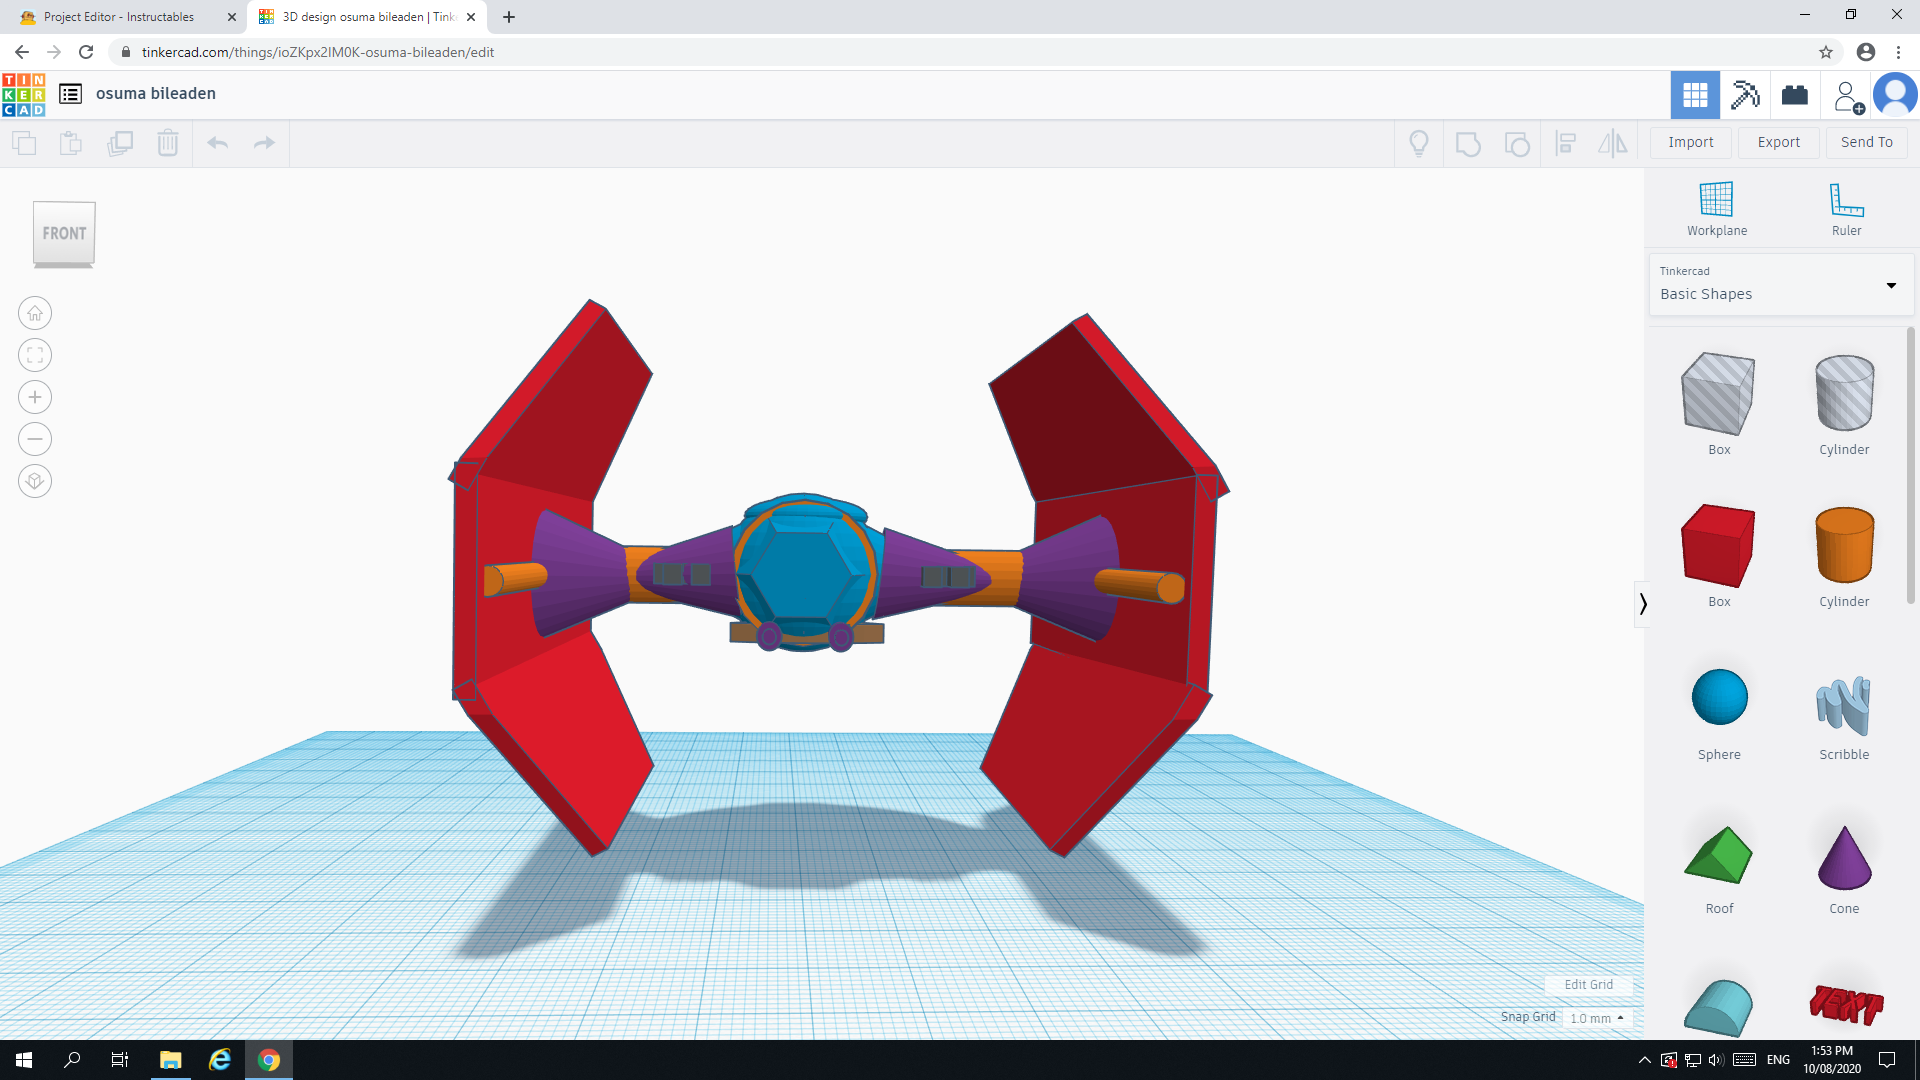This screenshot has width=1920, height=1080.
Task: Click the Group shapes icon
Action: [1468, 144]
